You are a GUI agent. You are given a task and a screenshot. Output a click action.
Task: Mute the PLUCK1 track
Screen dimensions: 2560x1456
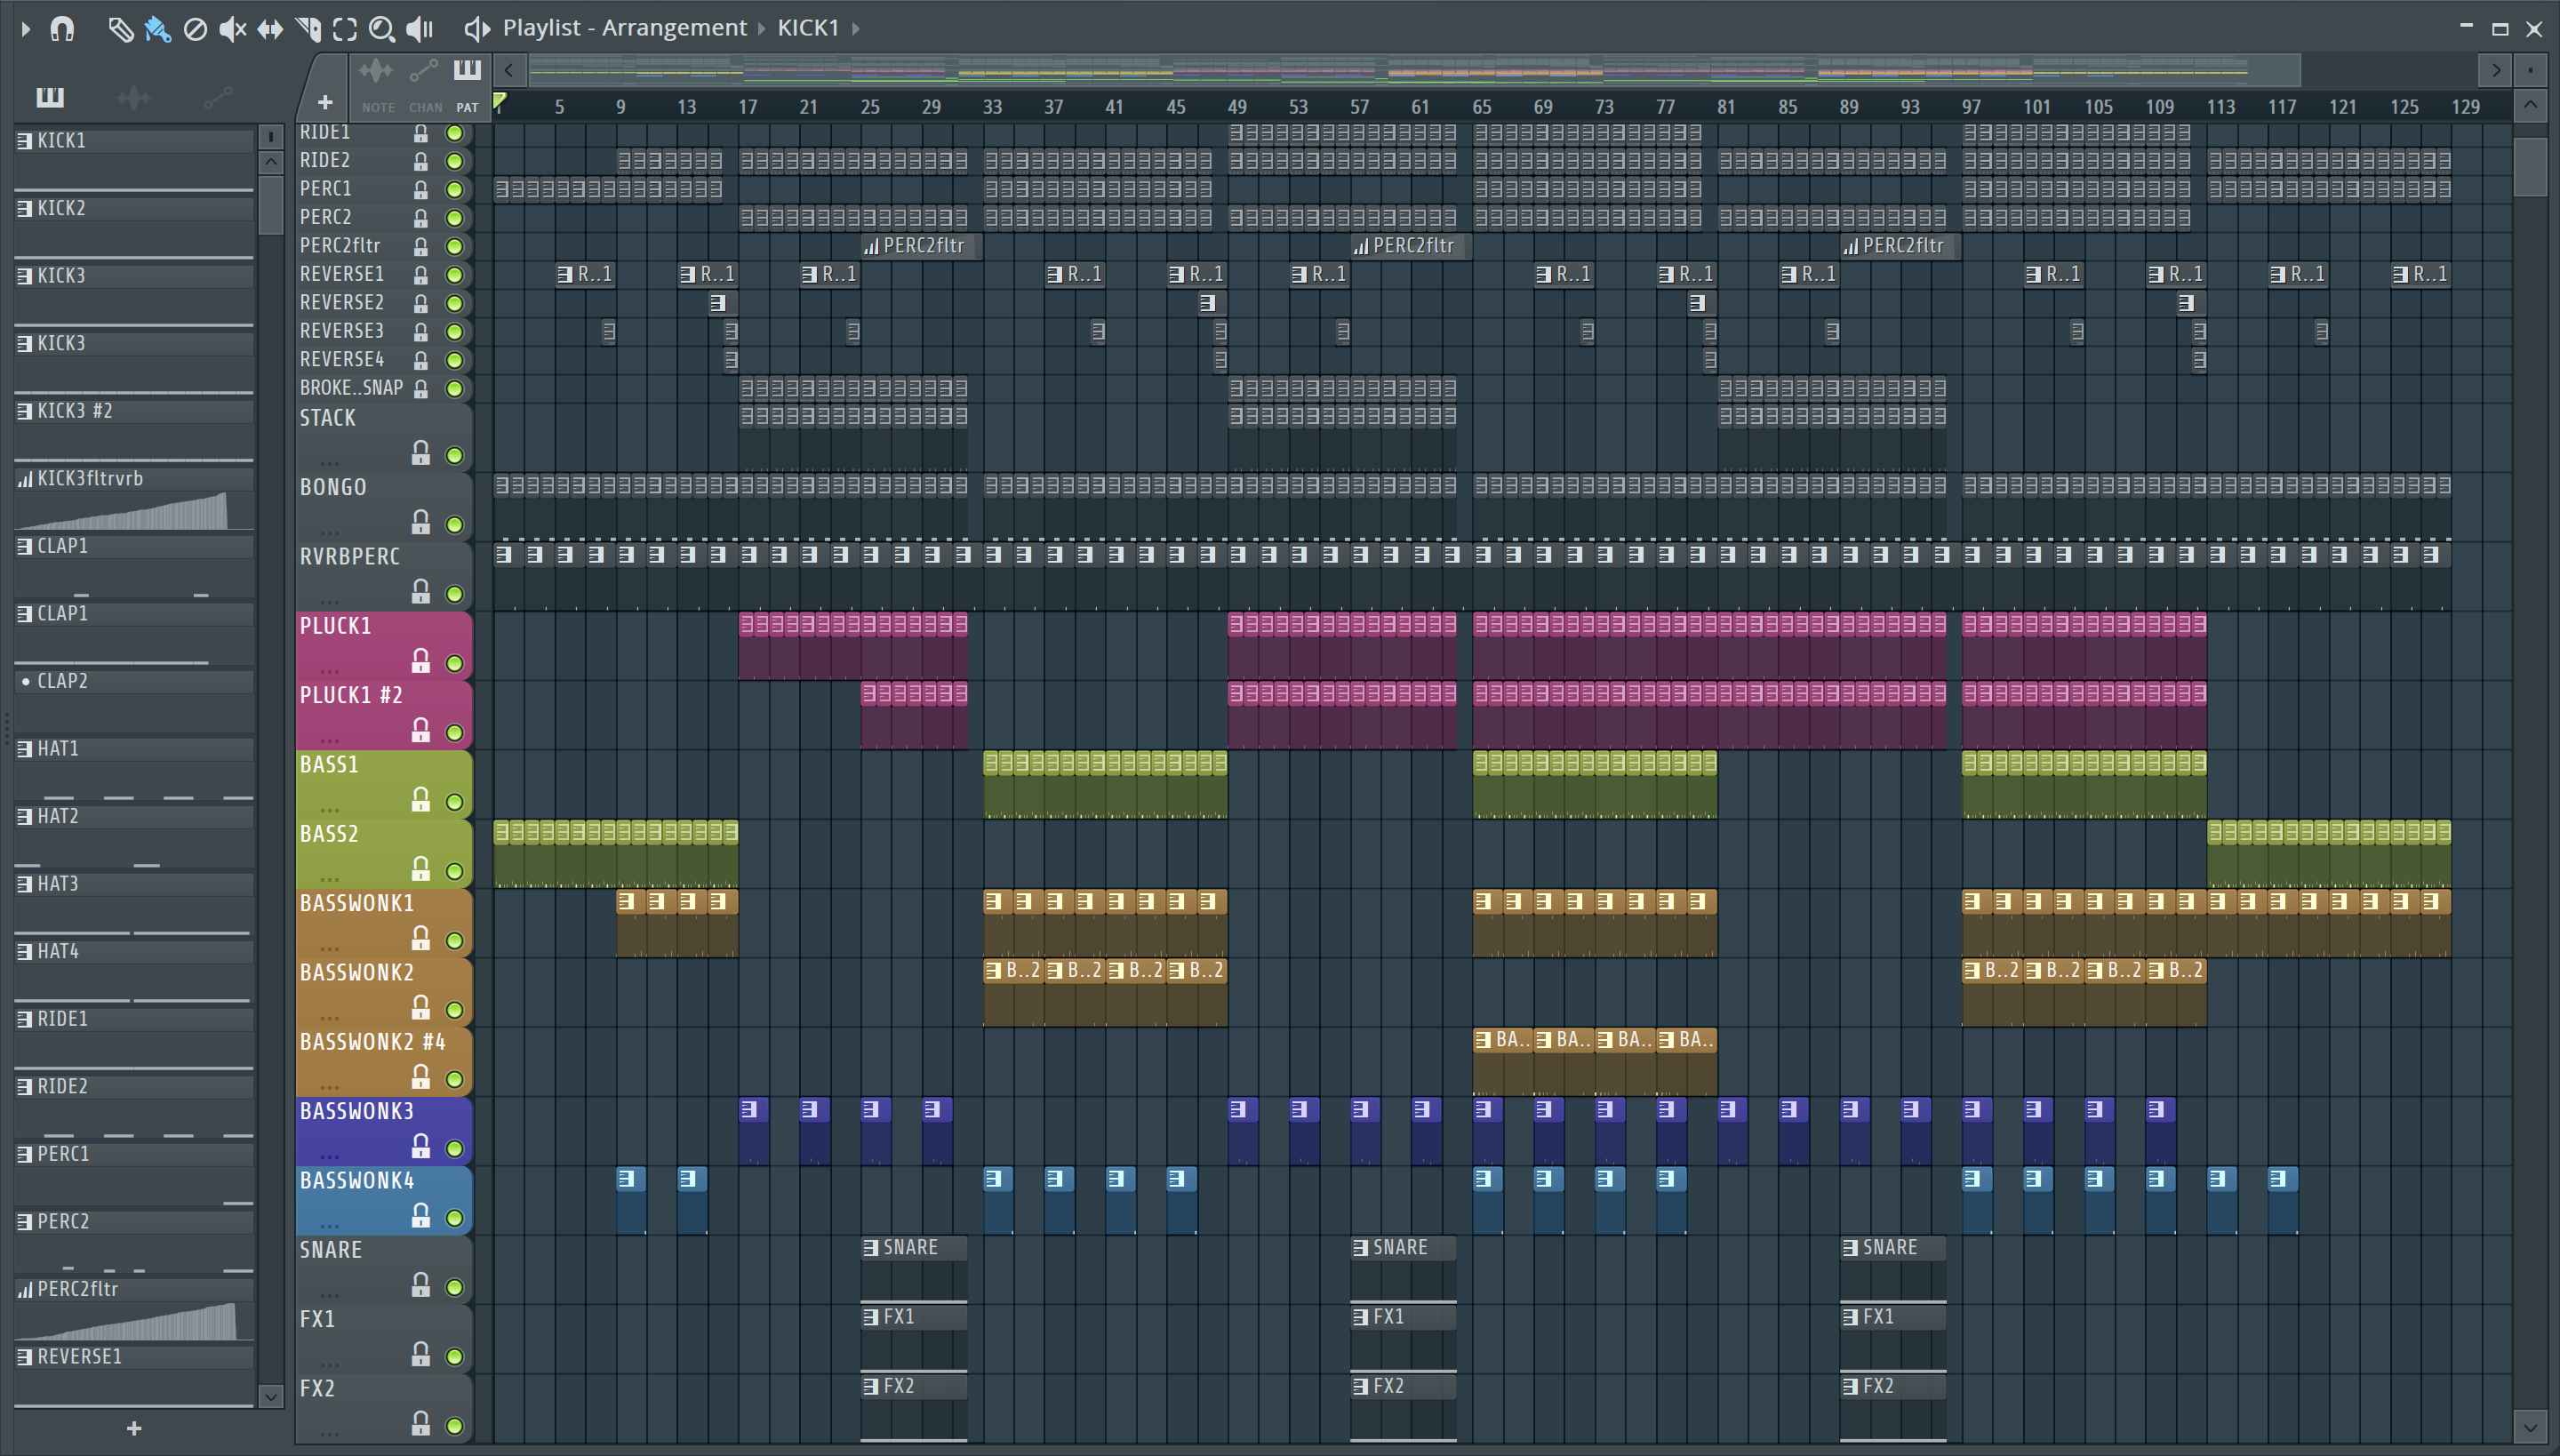click(455, 663)
